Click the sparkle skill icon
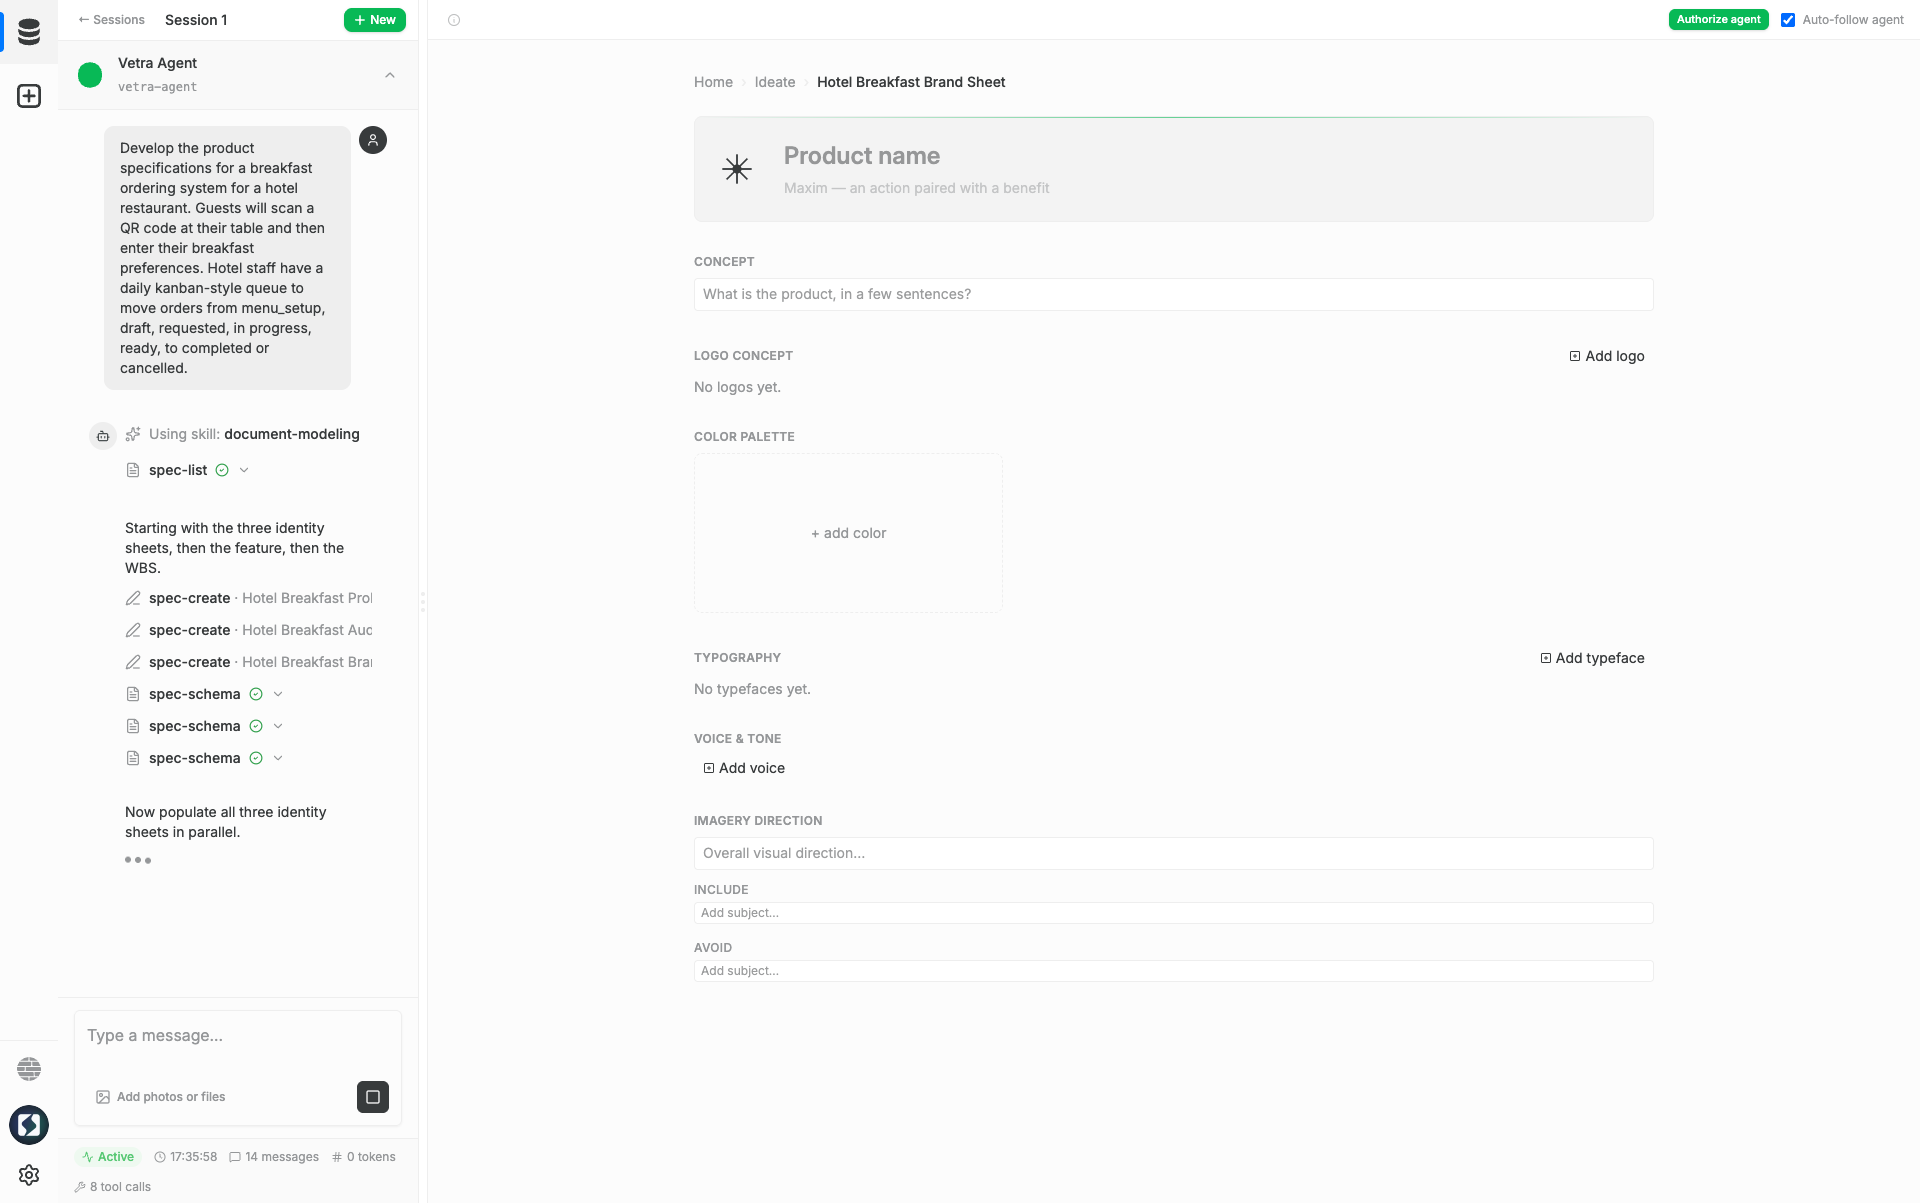 (133, 434)
